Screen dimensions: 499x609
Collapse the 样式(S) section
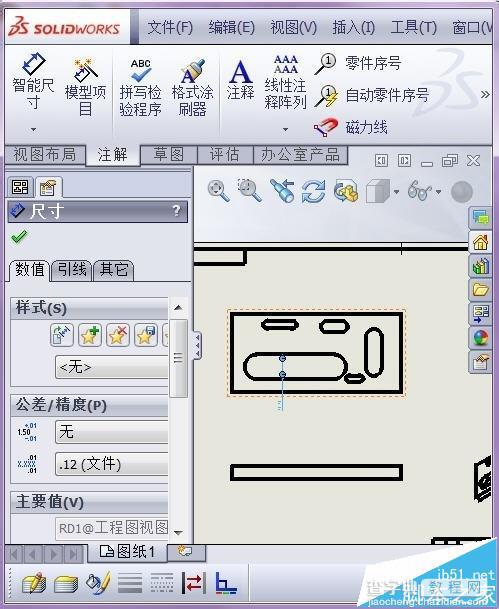[x=89, y=309]
